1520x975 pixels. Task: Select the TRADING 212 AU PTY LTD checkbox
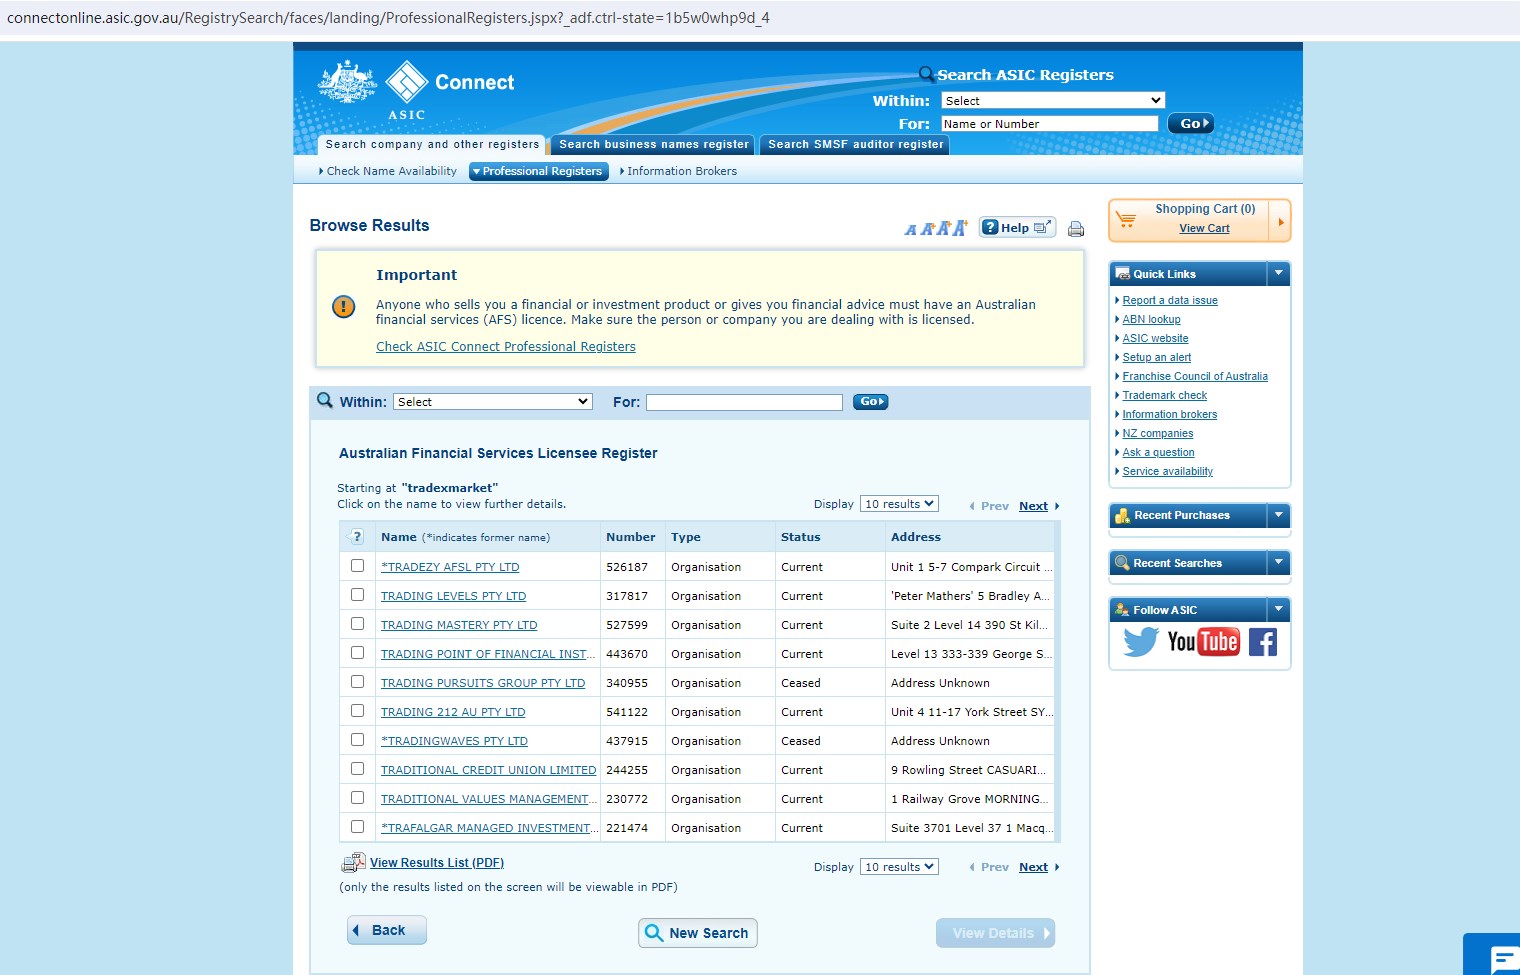click(x=357, y=711)
